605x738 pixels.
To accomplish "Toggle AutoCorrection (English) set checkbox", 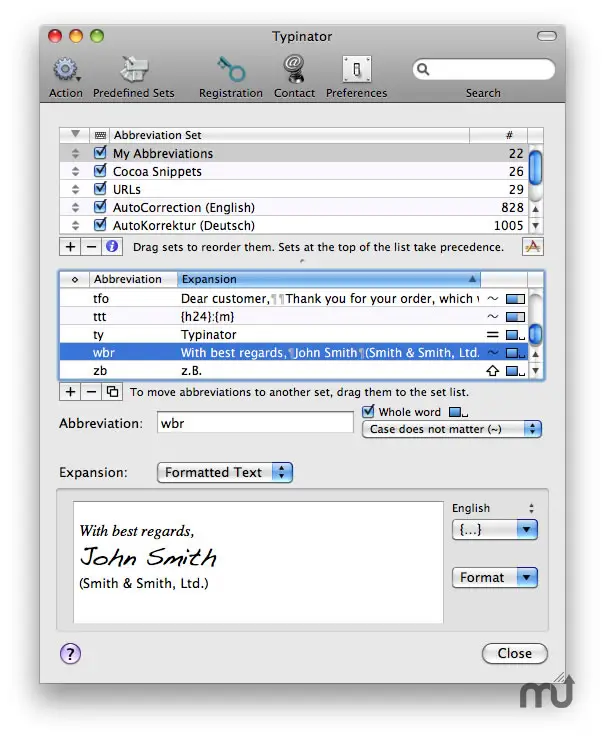I will [x=100, y=207].
